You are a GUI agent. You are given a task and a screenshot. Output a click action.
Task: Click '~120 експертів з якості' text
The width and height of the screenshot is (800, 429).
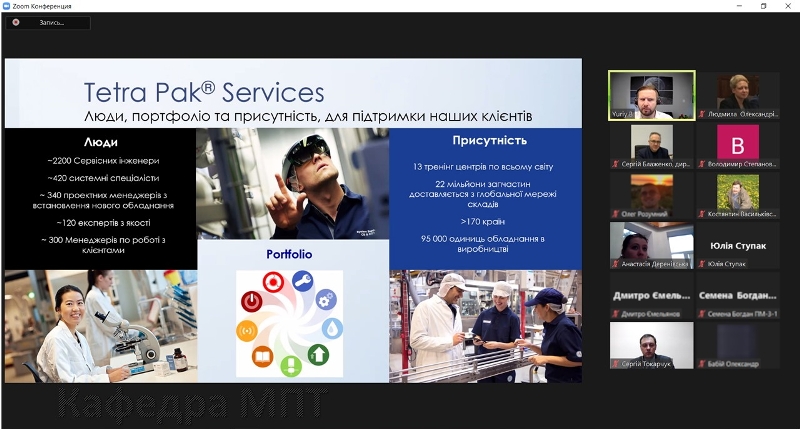click(104, 223)
